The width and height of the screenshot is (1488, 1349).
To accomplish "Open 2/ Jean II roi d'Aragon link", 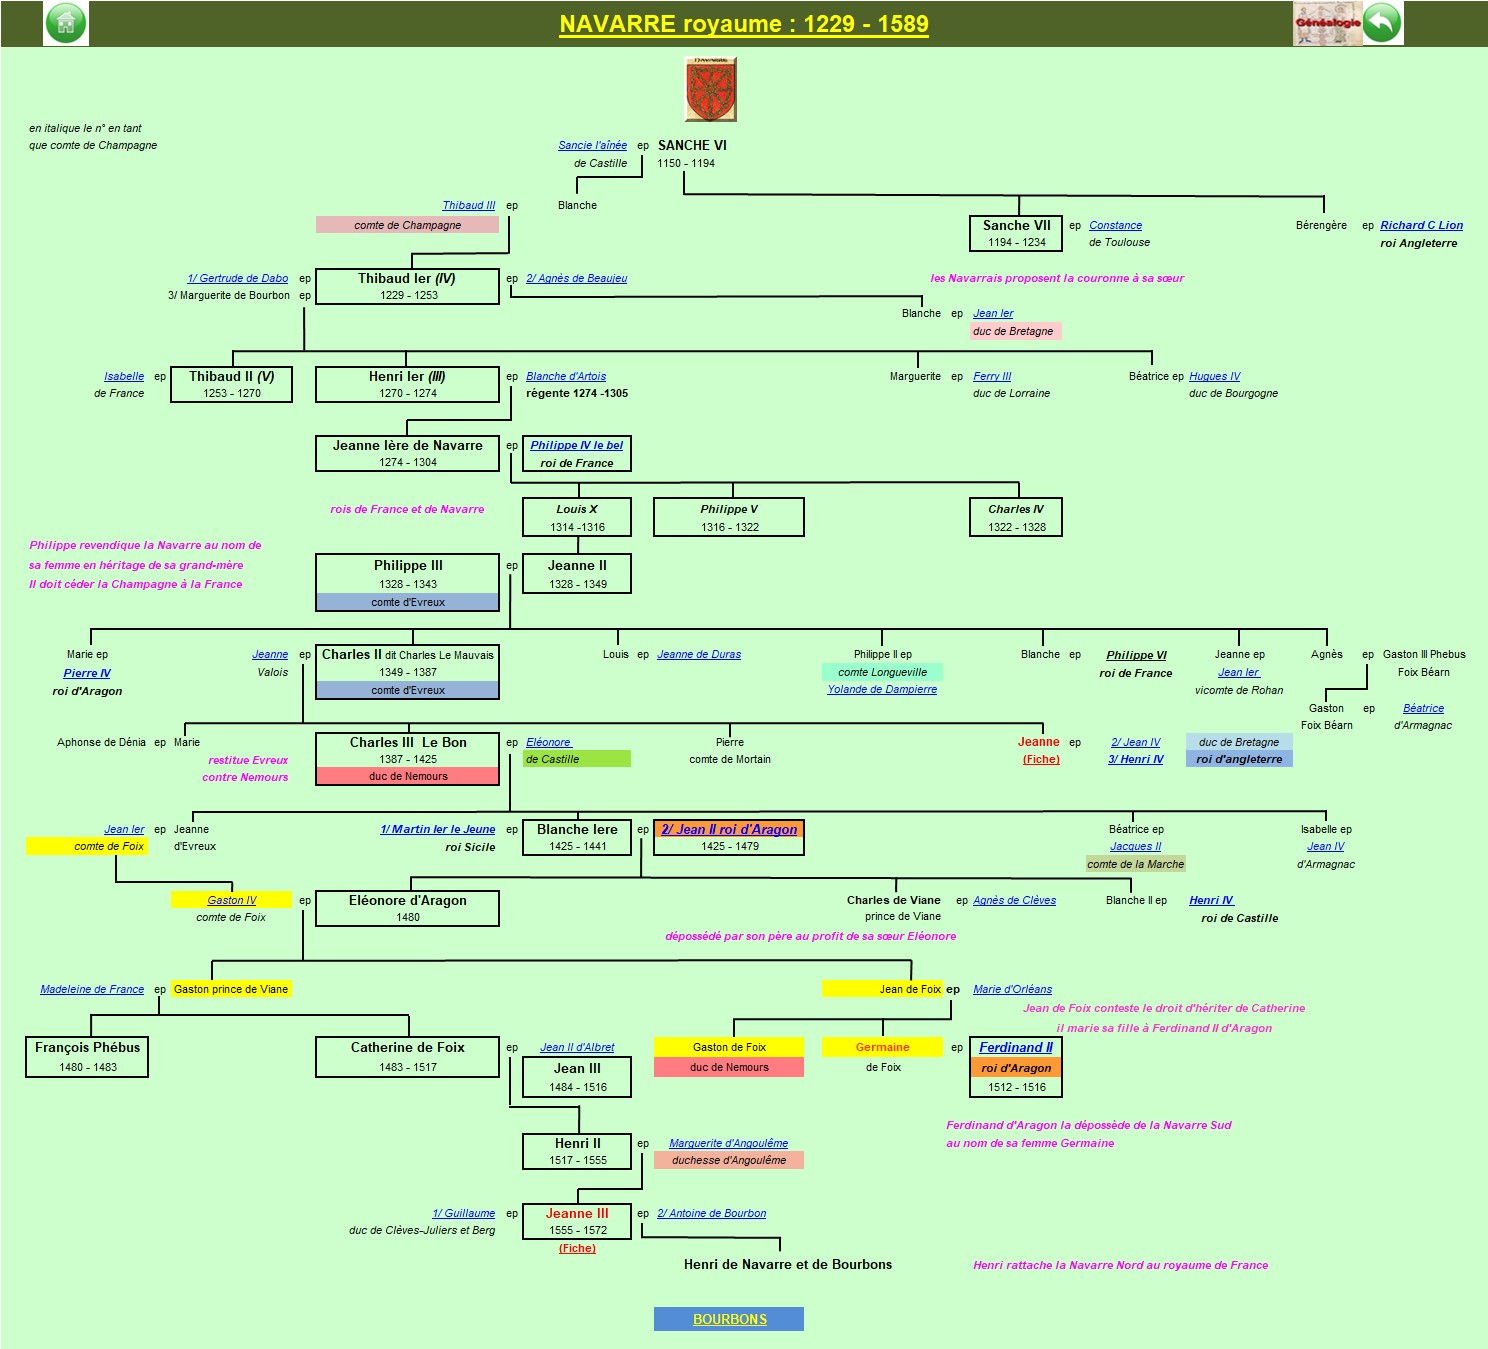I will (729, 829).
